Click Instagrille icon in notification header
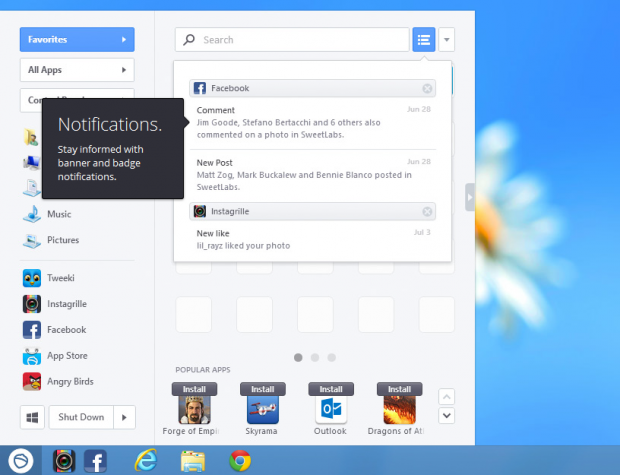Screen dimensions: 620x475 click(200, 212)
